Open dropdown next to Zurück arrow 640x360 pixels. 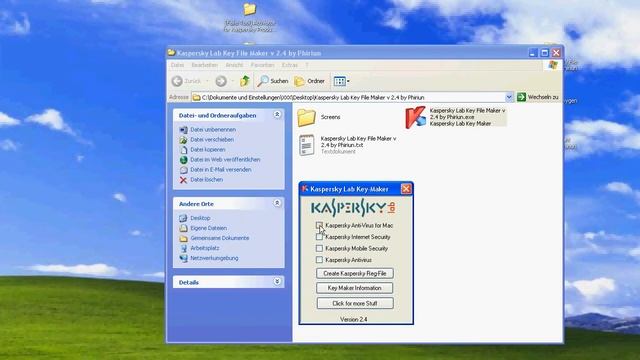207,81
